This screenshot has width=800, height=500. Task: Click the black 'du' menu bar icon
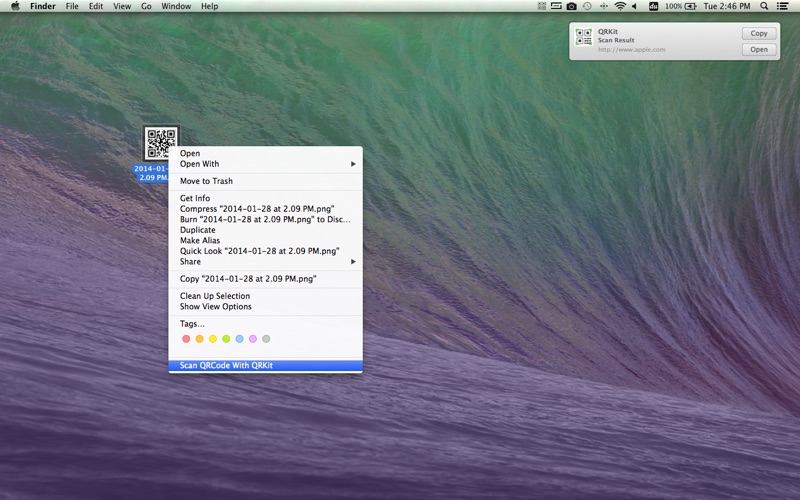pyautogui.click(x=653, y=6)
